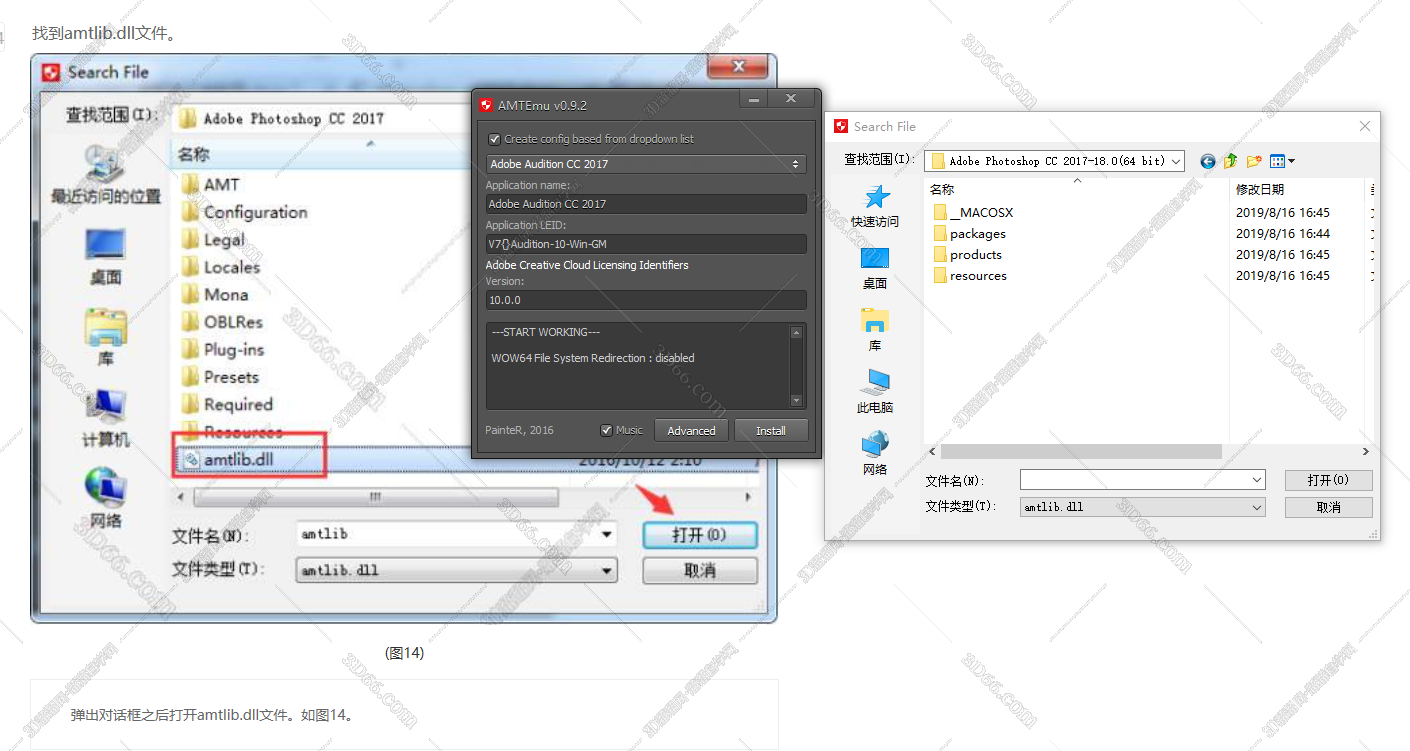Open 文件名 dropdown arrow in left dialog
1410x751 pixels.
tap(606, 535)
